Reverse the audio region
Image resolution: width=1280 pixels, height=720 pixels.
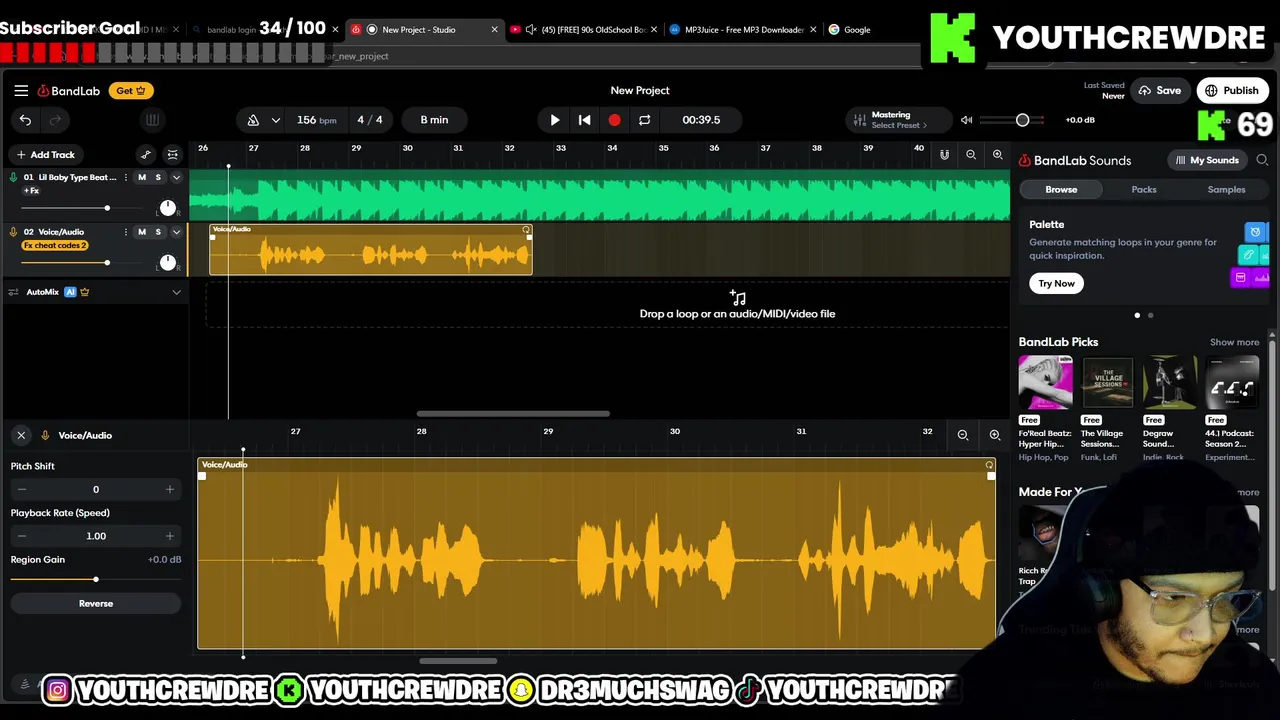(96, 604)
